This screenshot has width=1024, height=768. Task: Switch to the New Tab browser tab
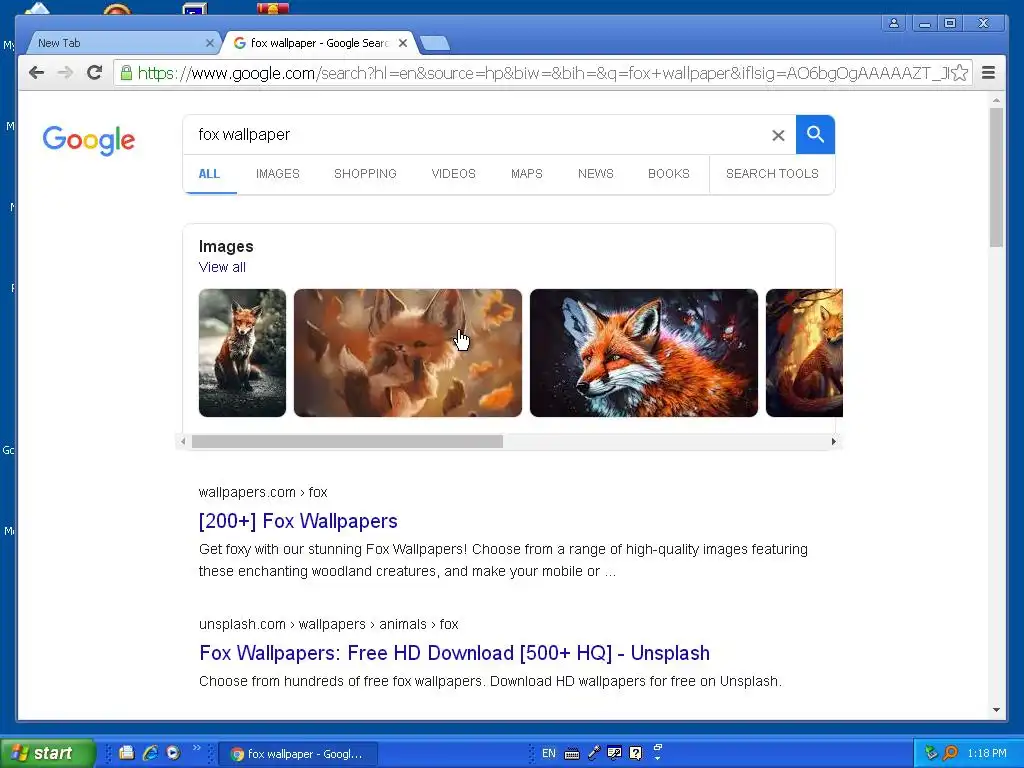pos(124,43)
